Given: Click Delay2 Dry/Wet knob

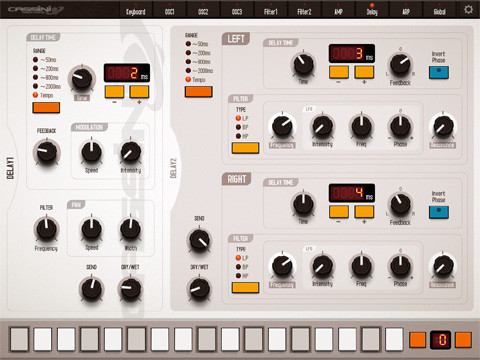Looking at the screenshot, I should point(199,289).
